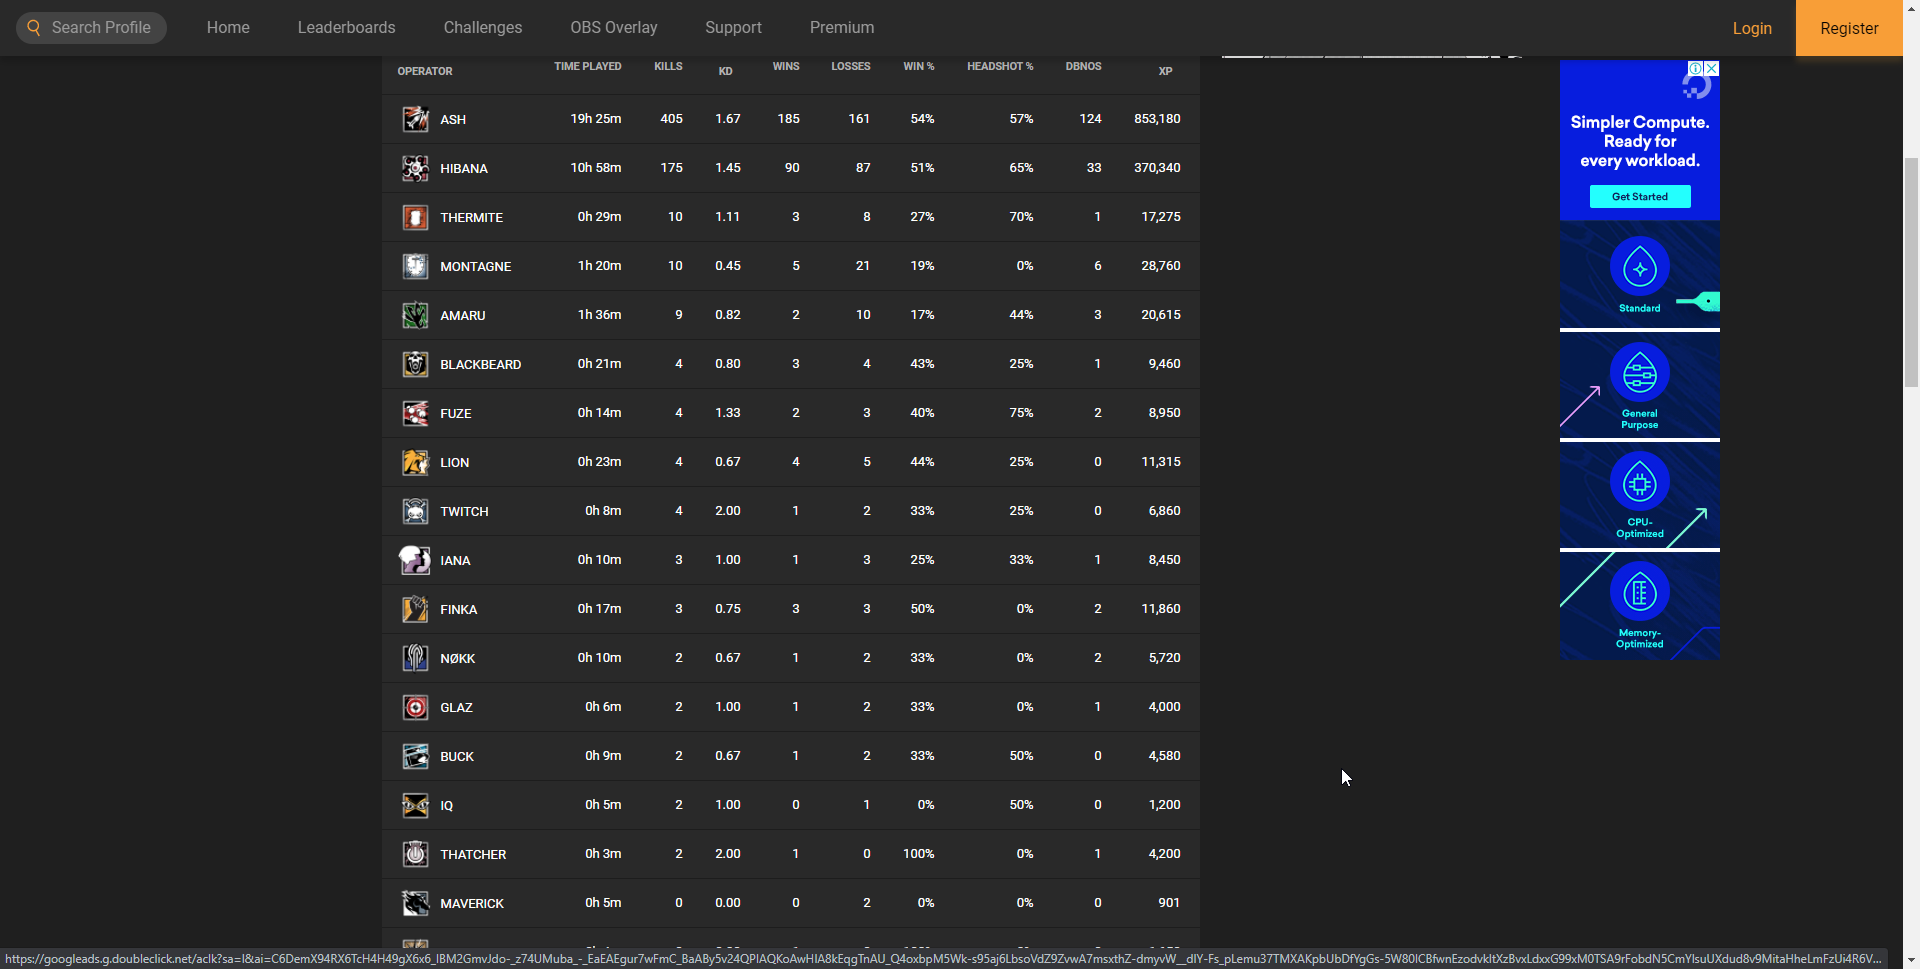Click the Iana operator icon

415,560
